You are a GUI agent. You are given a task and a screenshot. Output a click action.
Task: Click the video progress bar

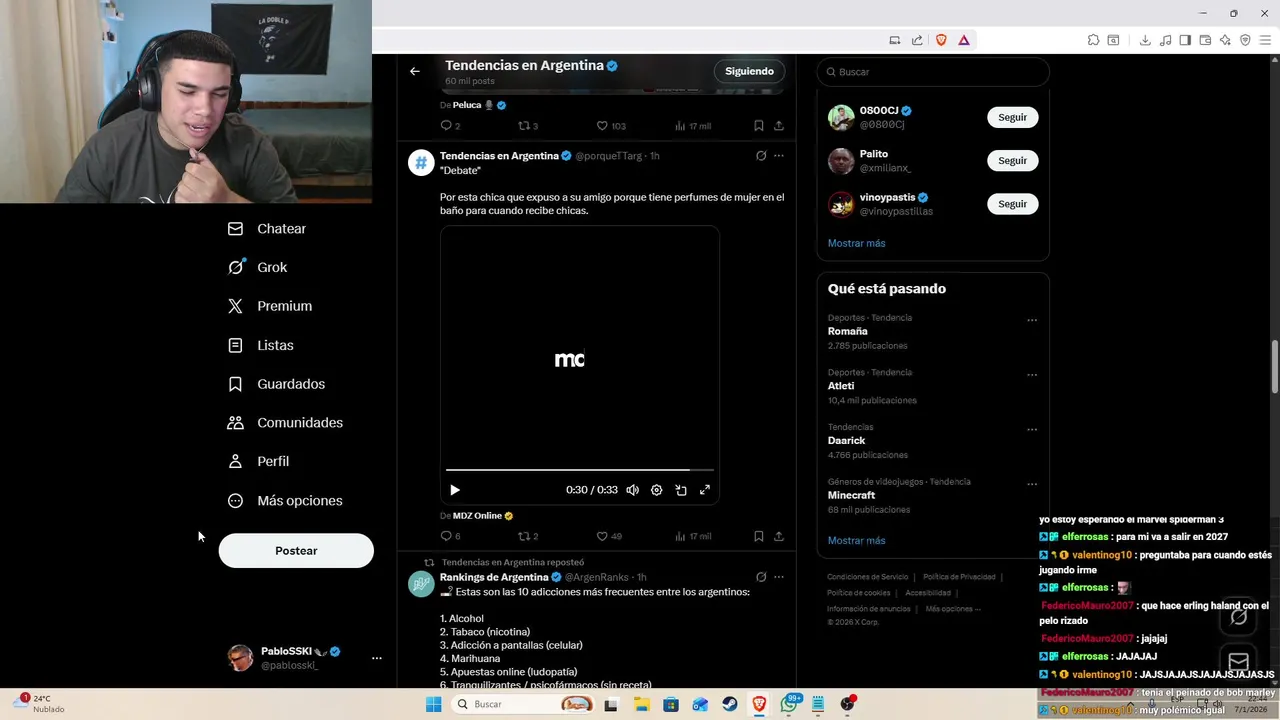580,469
